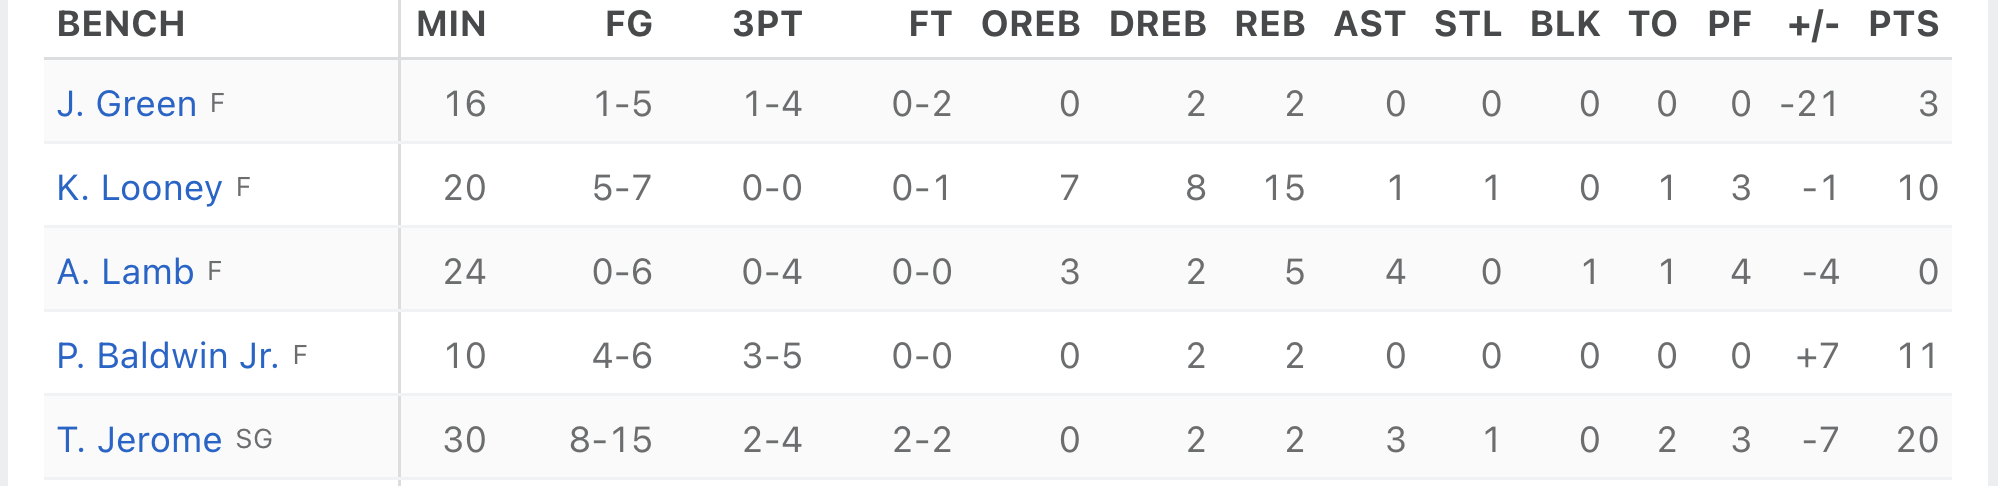The height and width of the screenshot is (486, 1998).
Task: Click the FT column header
Action: pyautogui.click(x=930, y=24)
